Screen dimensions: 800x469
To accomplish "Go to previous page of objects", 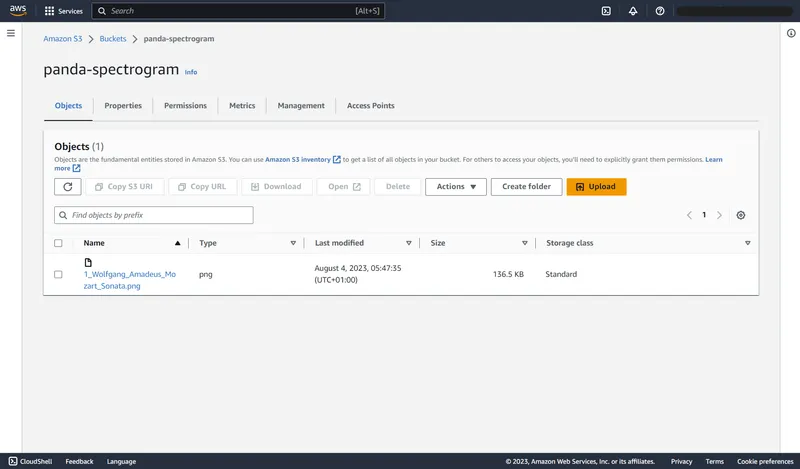I will pyautogui.click(x=689, y=215).
